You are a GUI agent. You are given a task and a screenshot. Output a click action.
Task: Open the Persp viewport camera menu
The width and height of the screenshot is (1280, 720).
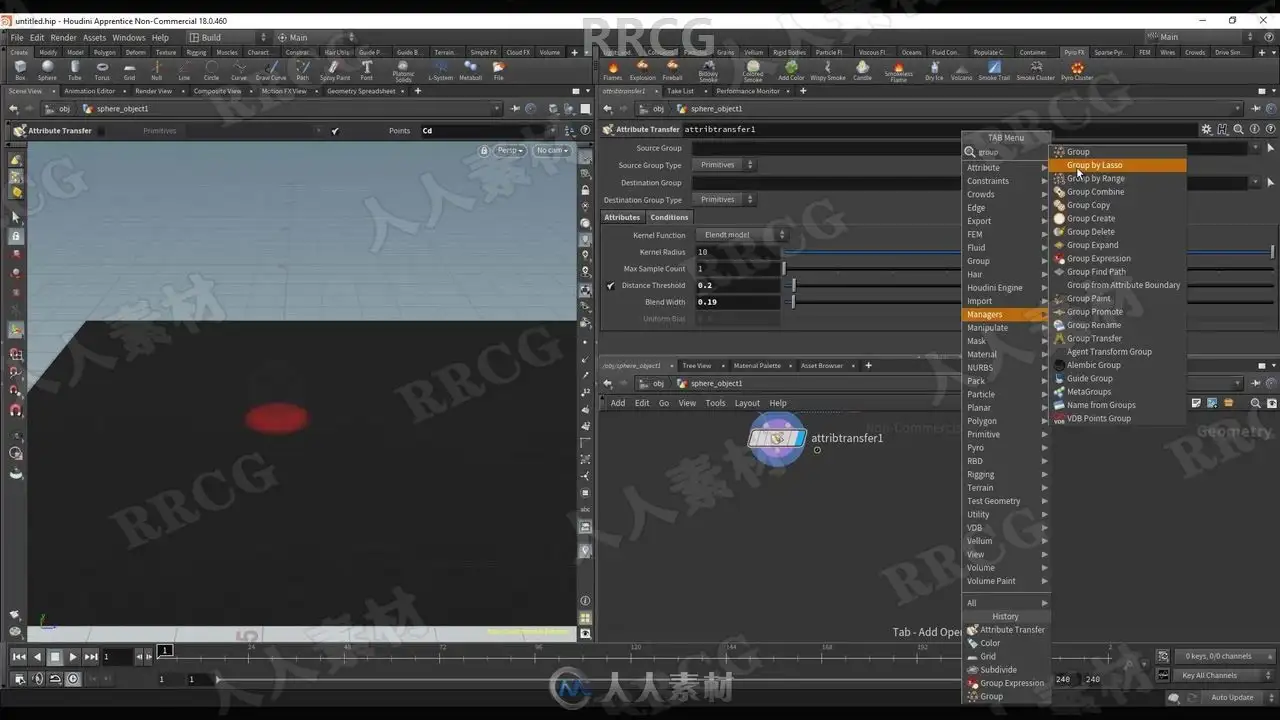pyautogui.click(x=510, y=151)
